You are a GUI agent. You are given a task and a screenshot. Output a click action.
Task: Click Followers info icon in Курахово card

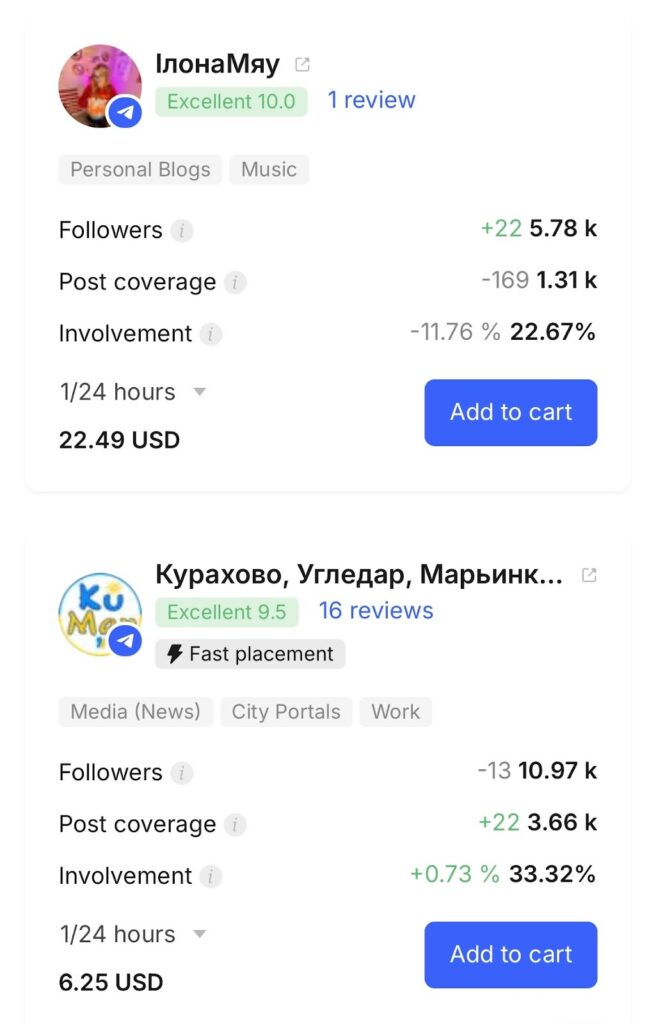tap(181, 773)
